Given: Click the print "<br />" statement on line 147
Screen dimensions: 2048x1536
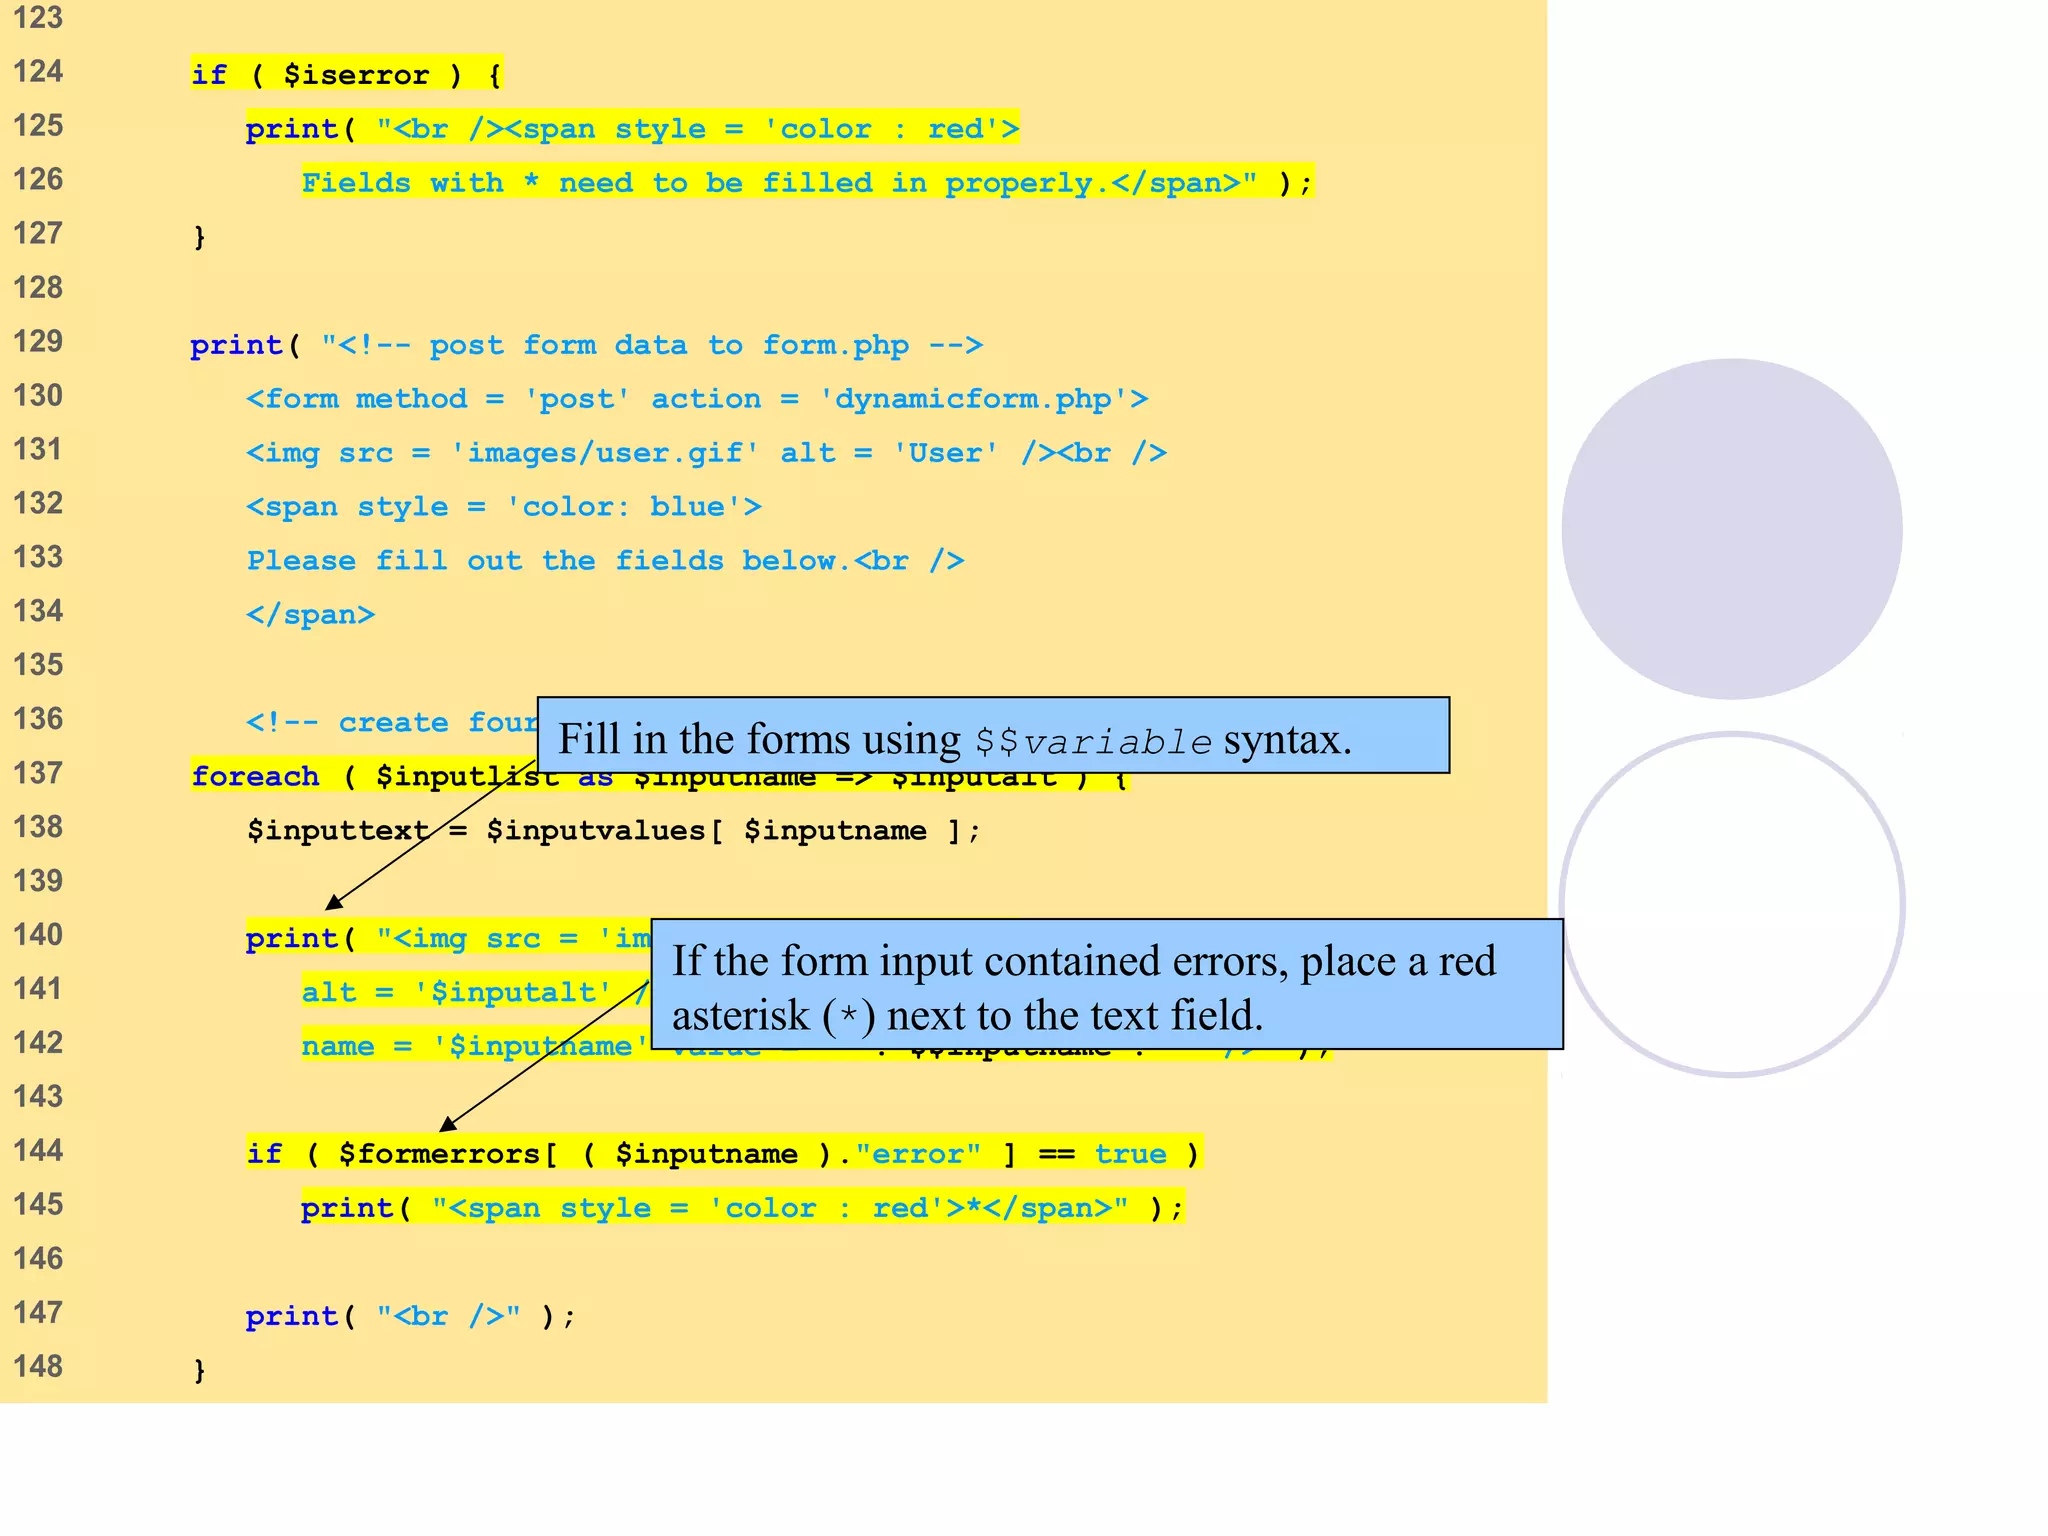Looking at the screenshot, I should point(411,1316).
